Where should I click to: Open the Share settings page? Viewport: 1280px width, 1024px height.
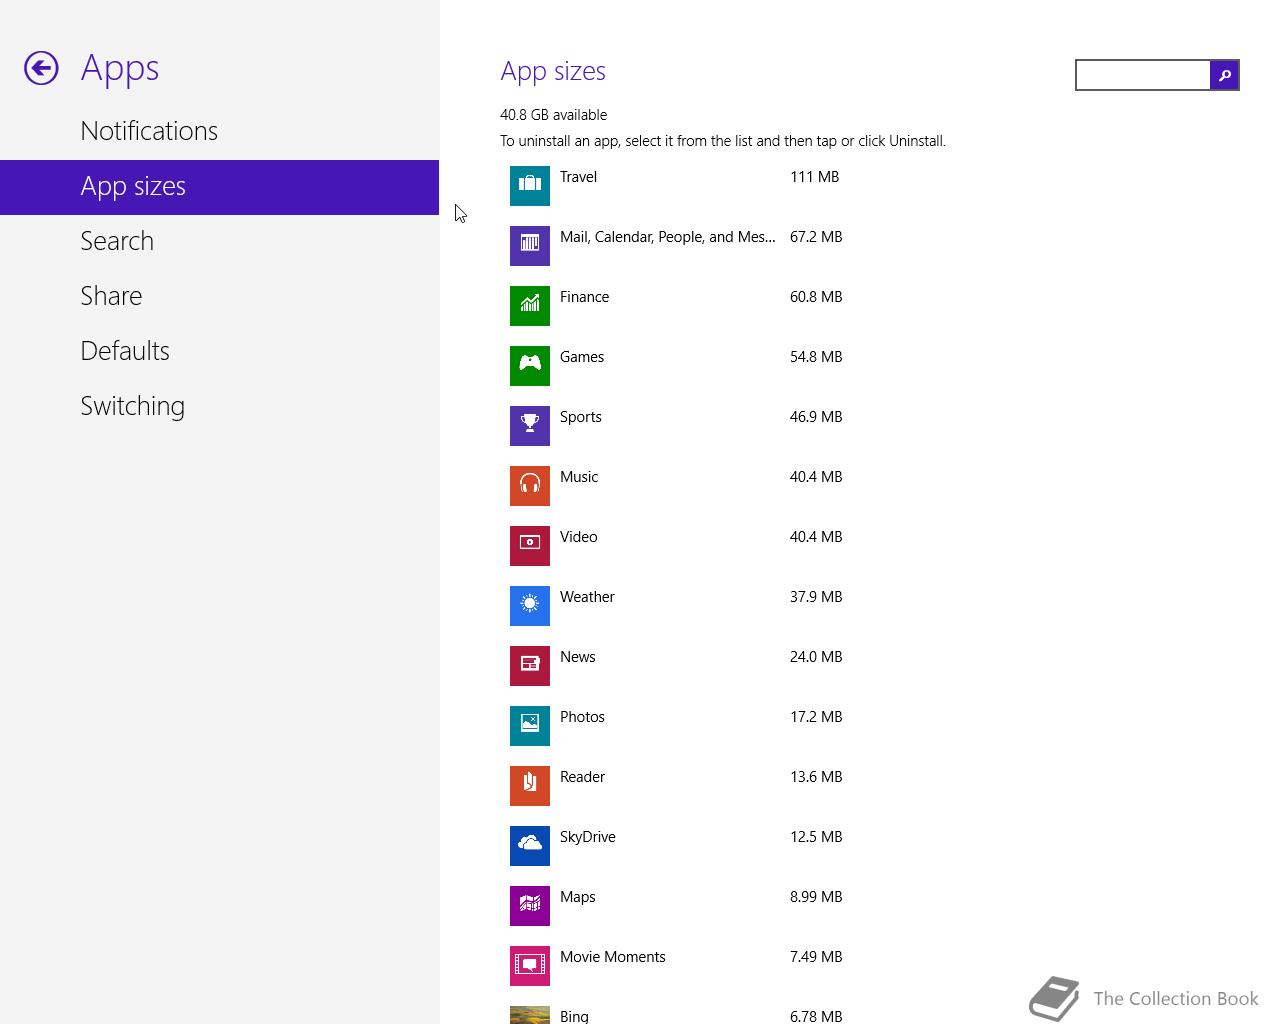point(111,296)
